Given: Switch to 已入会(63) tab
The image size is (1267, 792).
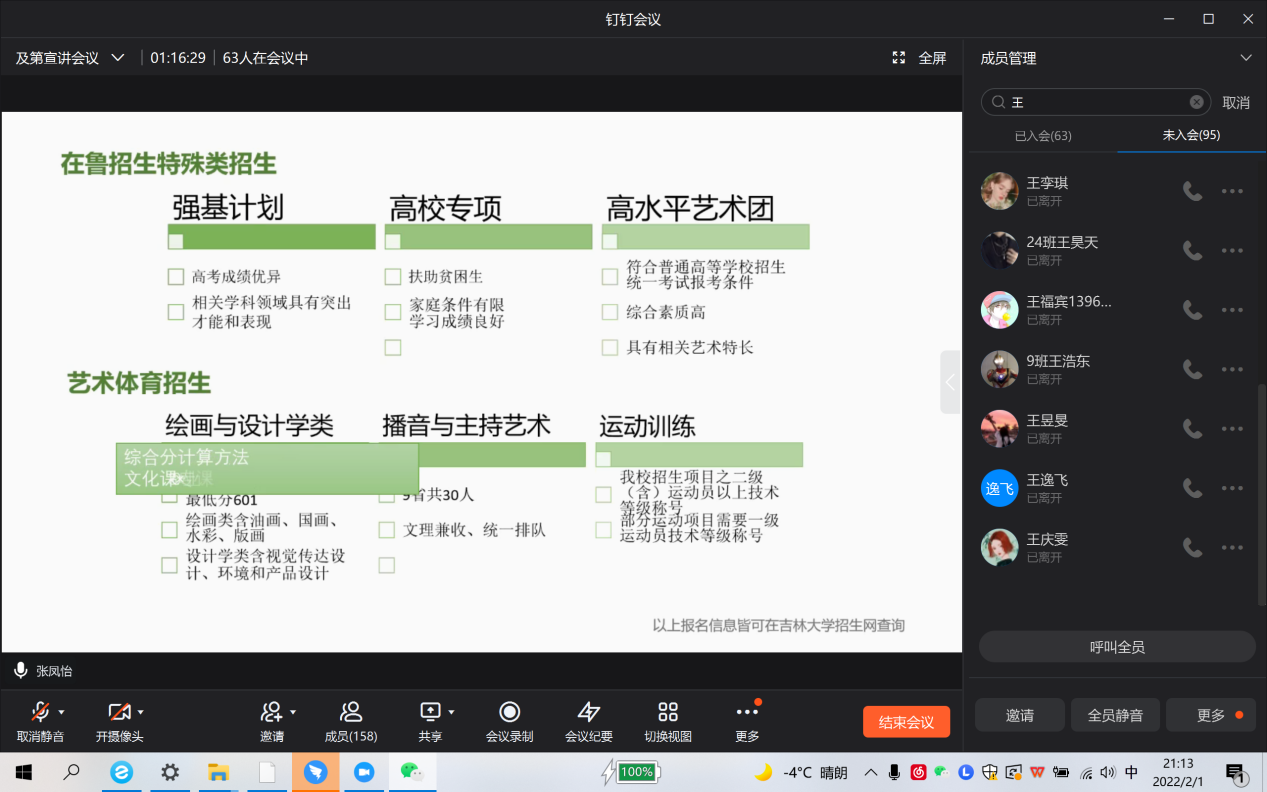Looking at the screenshot, I should coord(1043,135).
